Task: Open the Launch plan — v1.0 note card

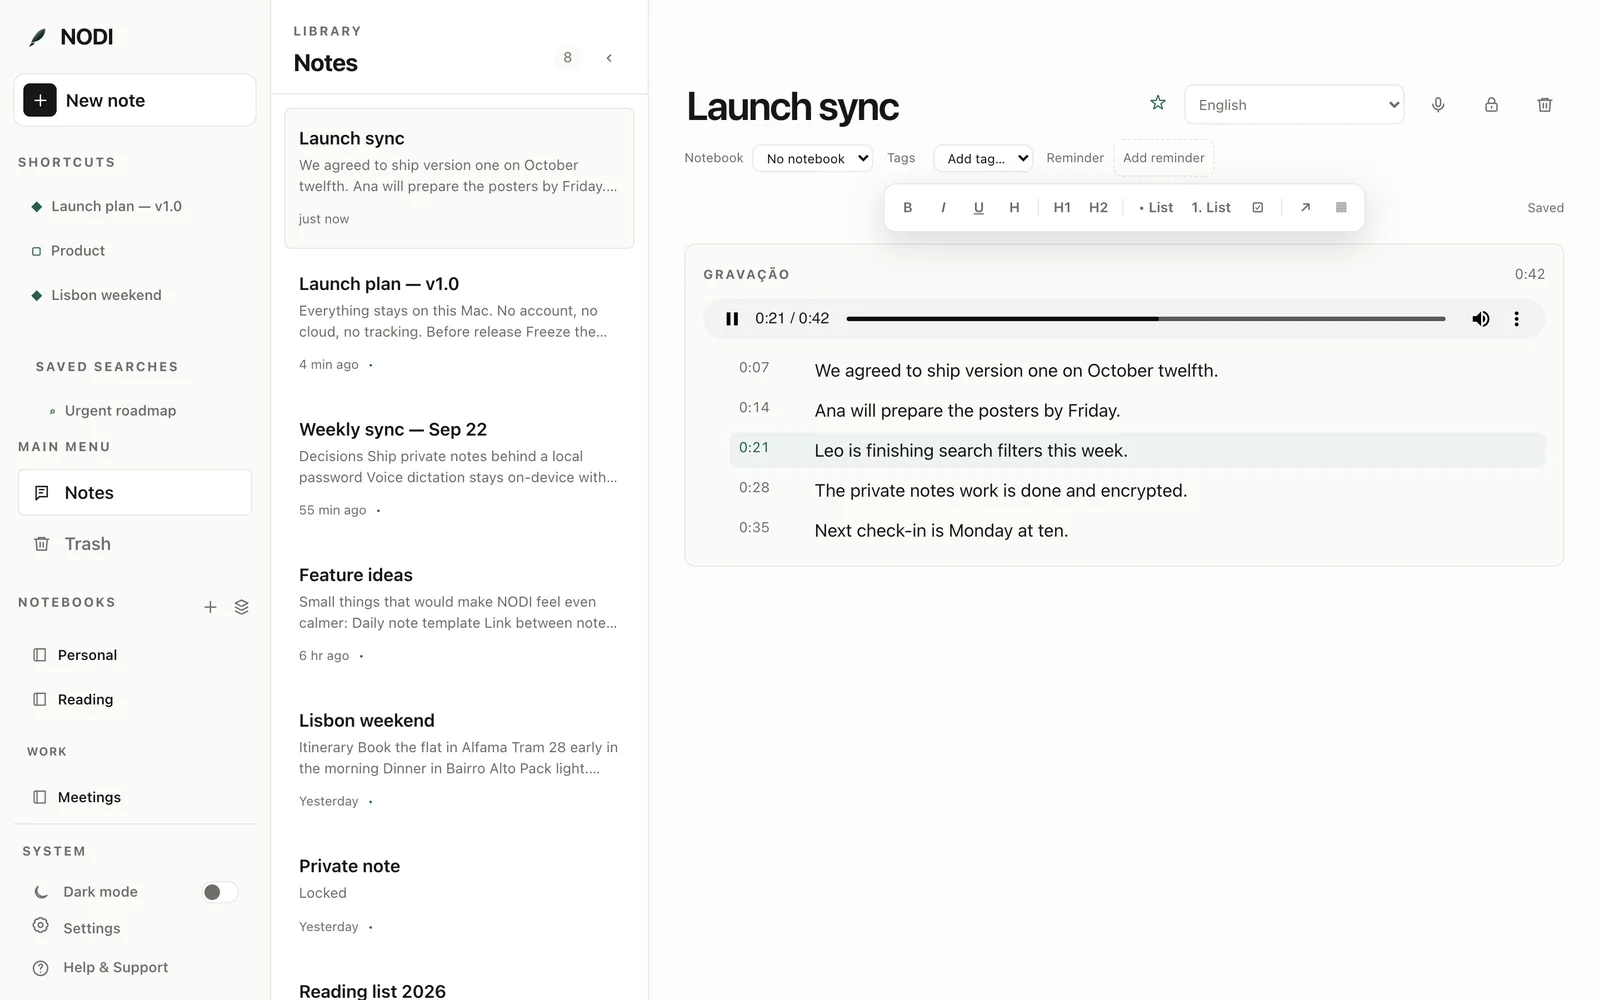Action: (459, 323)
